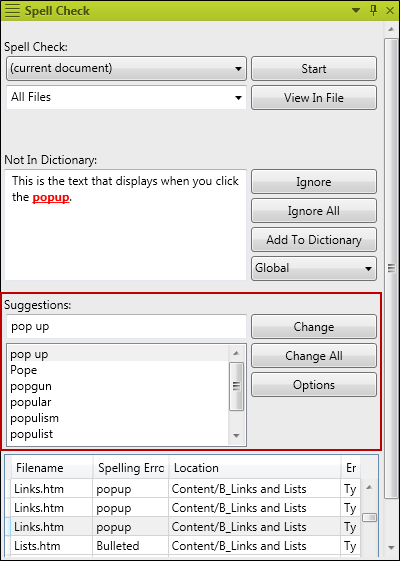The height and width of the screenshot is (561, 400).
Task: Click suggestions list scroll down arrow
Action: pyautogui.click(x=236, y=435)
